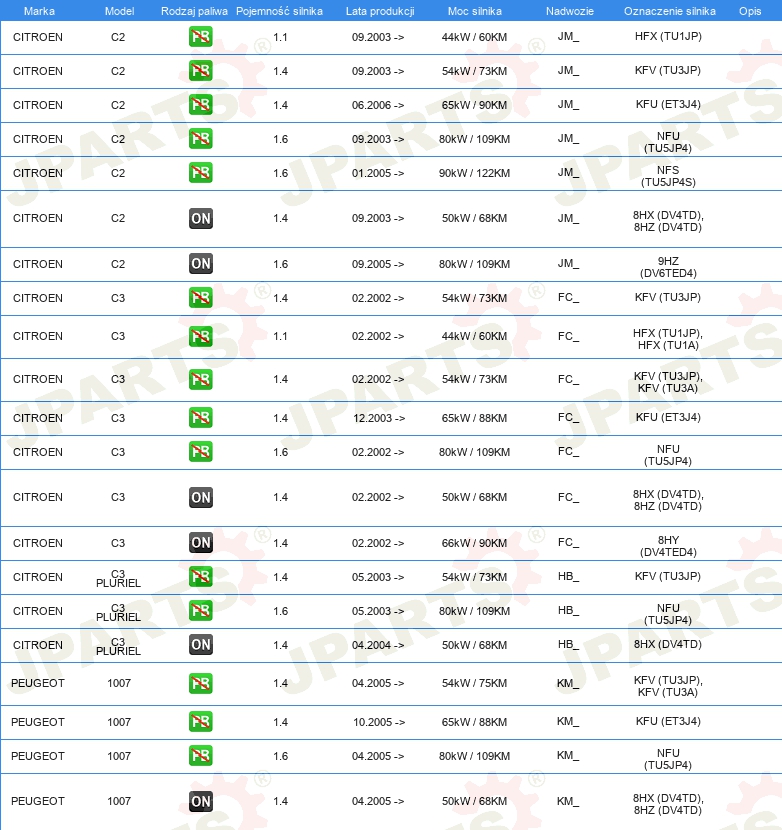Select engine code 8HX (DV4TD) in Pluriel row

668,644
